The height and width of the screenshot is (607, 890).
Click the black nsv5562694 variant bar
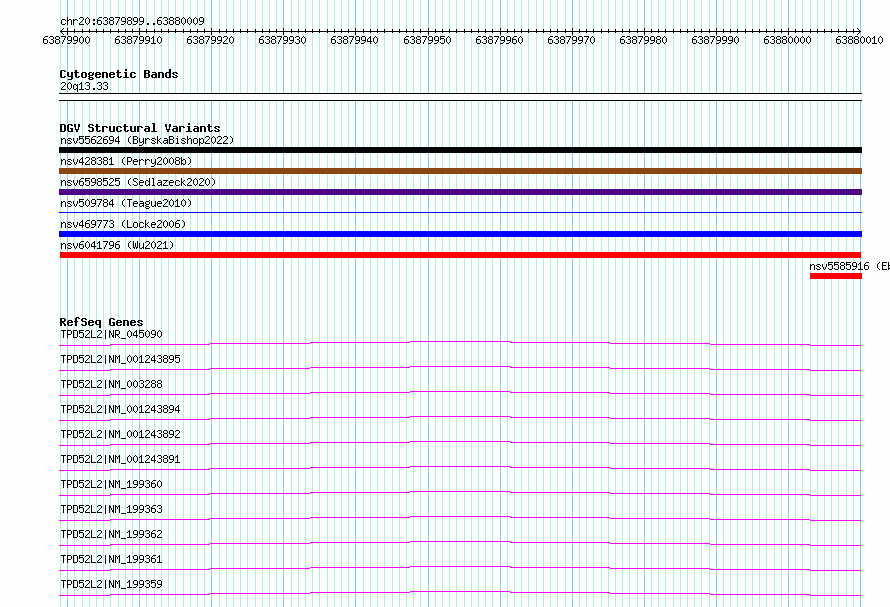coord(460,150)
